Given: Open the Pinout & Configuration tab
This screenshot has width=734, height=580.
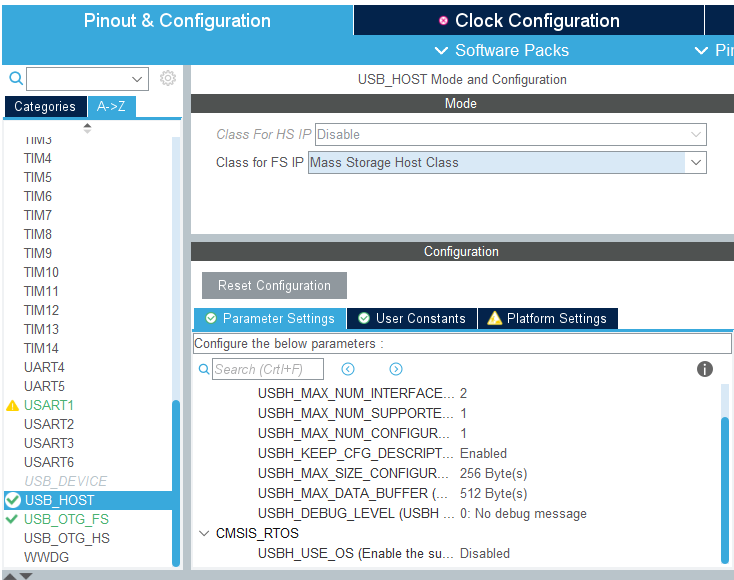Looking at the screenshot, I should click(177, 21).
